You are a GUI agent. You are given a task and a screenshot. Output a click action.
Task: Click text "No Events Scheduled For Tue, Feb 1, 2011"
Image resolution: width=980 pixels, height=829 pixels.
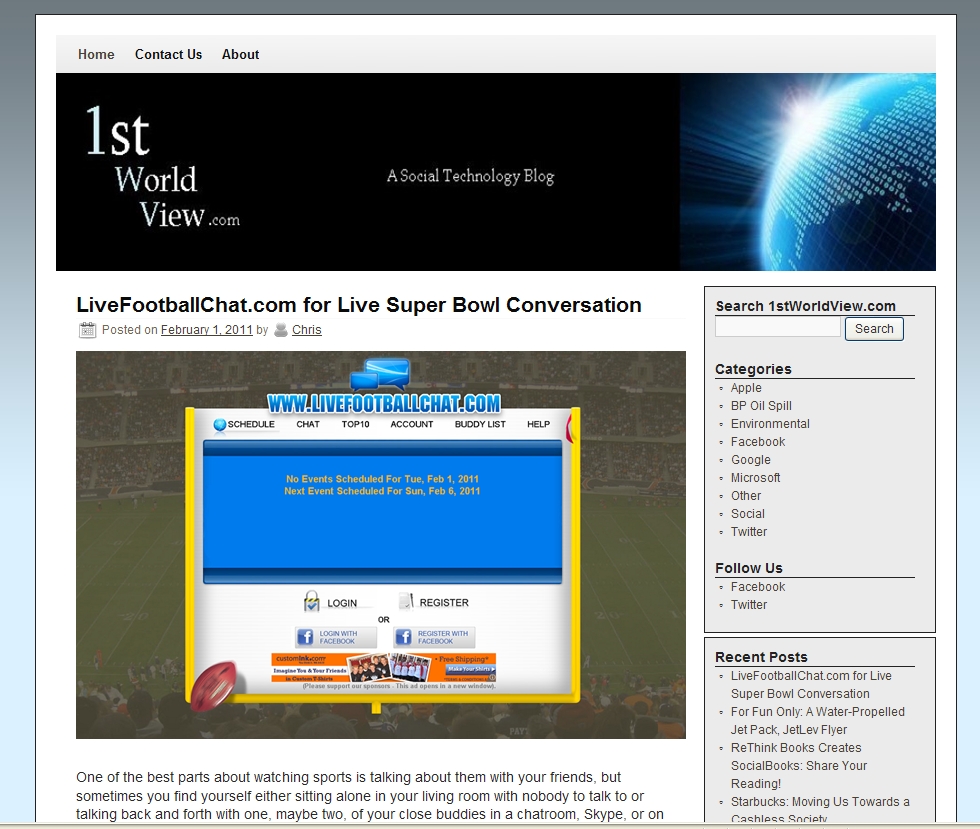[382, 479]
